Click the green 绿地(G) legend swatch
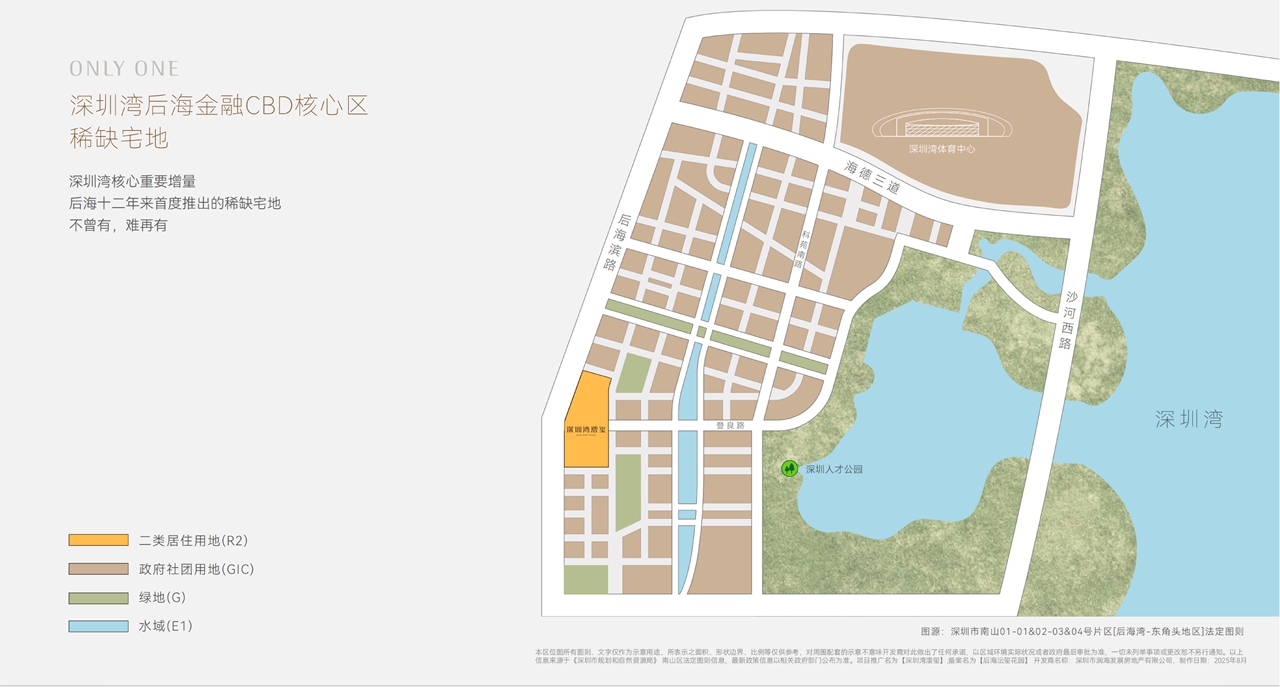The width and height of the screenshot is (1280, 687). pyautogui.click(x=98, y=598)
